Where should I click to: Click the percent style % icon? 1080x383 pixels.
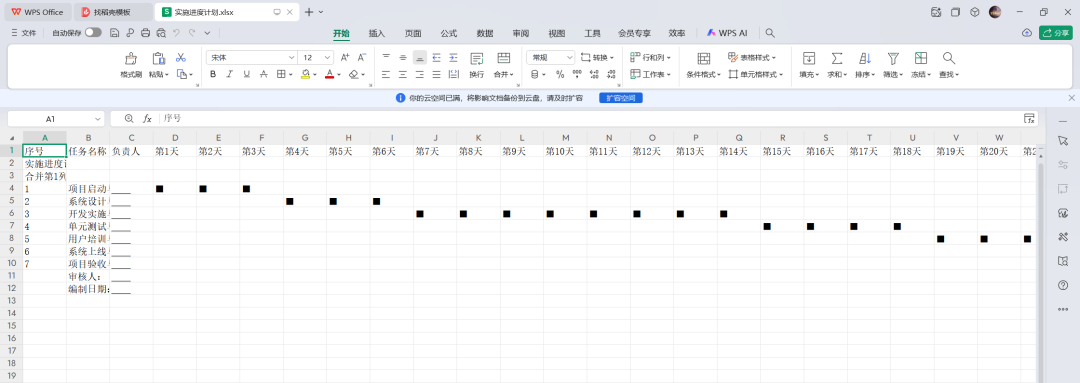coord(560,74)
